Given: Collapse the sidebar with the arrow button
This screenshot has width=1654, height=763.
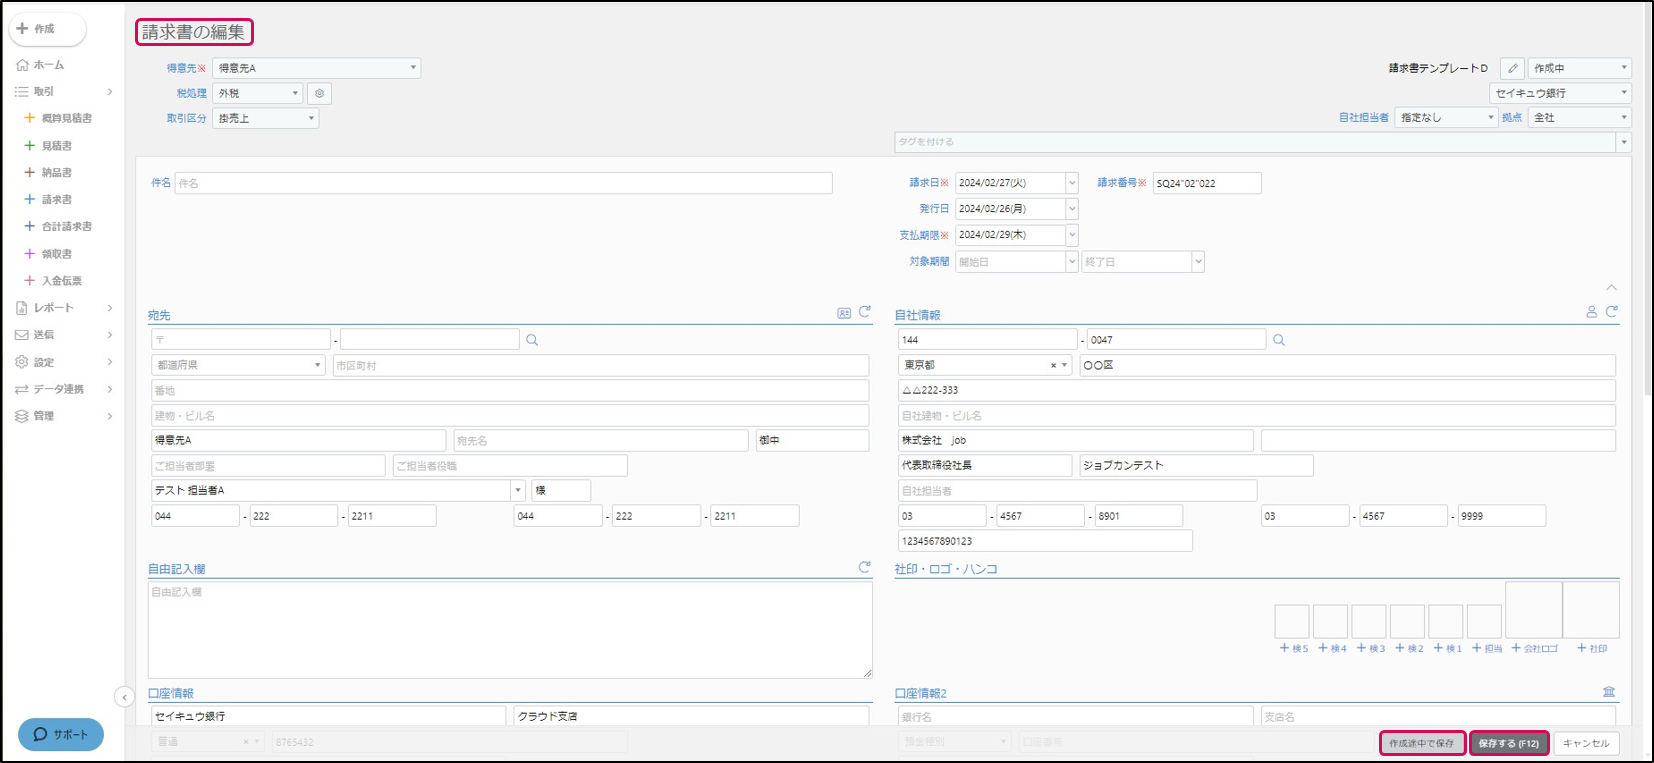Looking at the screenshot, I should click(x=124, y=697).
